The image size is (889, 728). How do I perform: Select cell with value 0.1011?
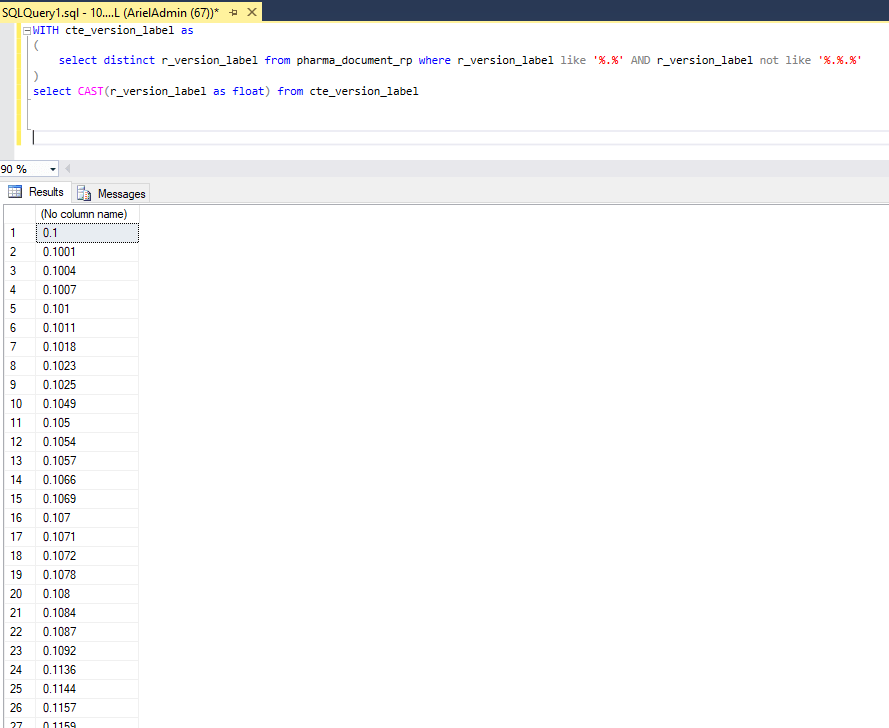pyautogui.click(x=87, y=328)
